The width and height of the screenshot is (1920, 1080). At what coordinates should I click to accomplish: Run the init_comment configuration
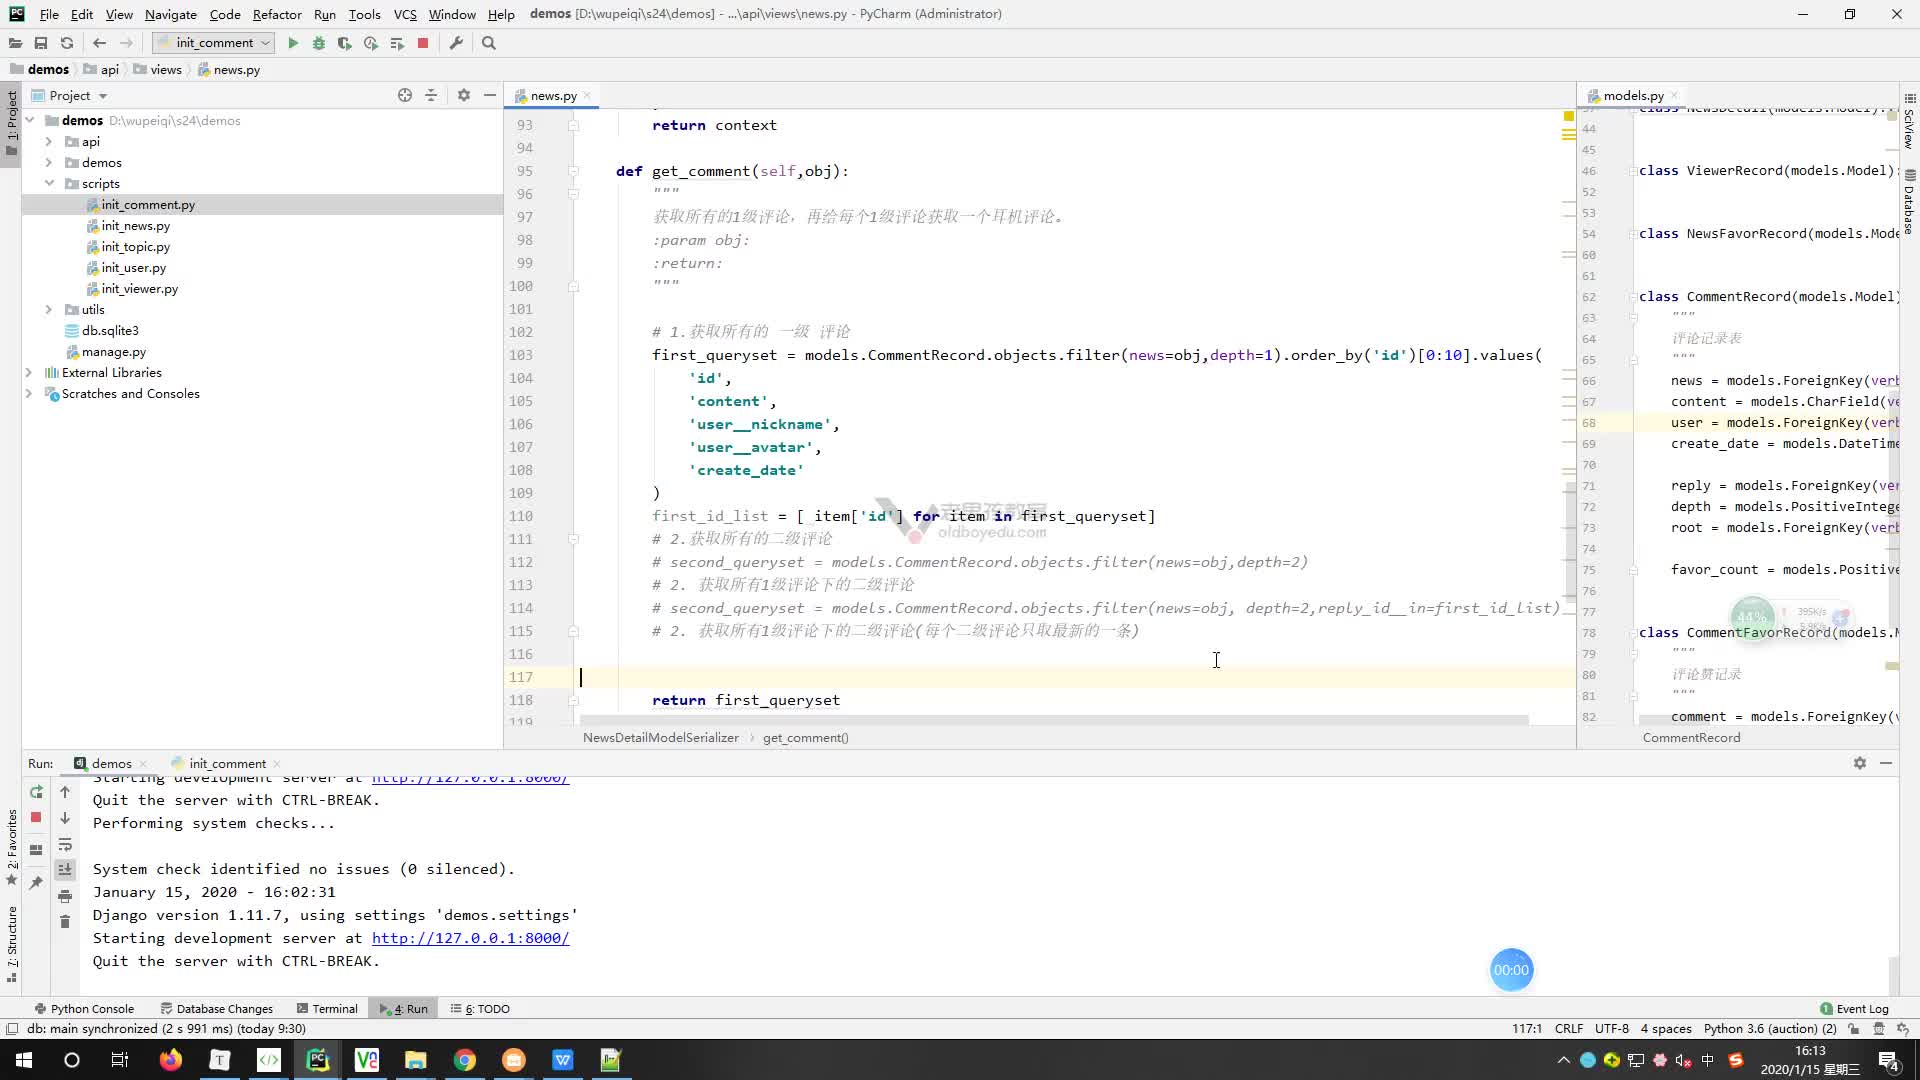pos(293,43)
